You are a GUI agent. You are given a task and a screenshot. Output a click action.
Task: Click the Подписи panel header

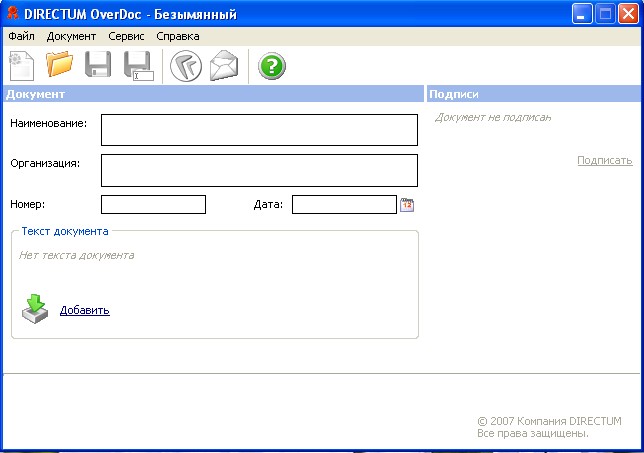(x=534, y=94)
